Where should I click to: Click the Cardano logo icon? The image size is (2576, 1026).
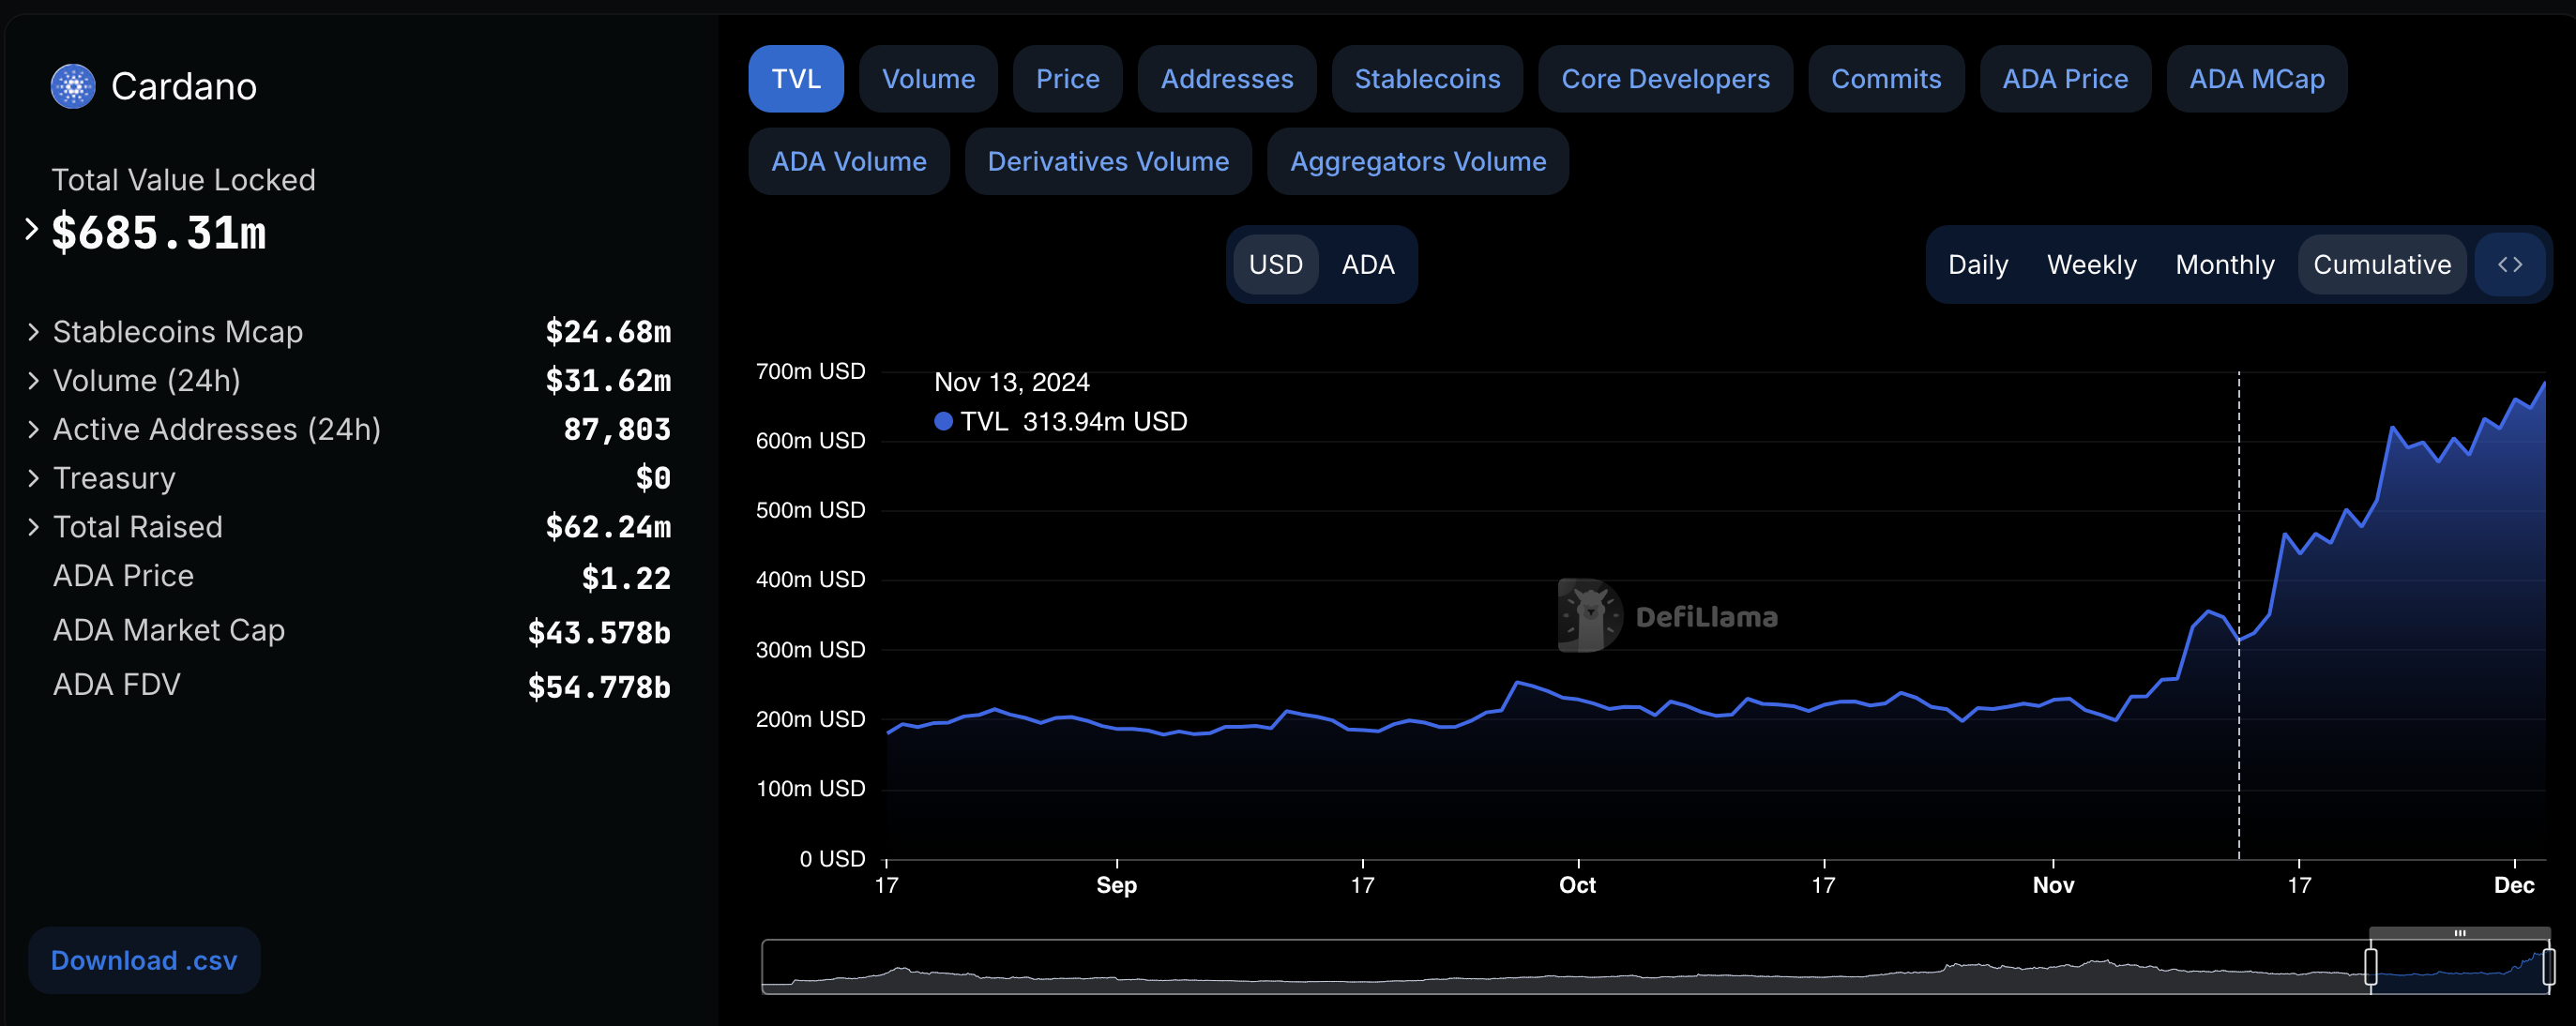(x=73, y=86)
